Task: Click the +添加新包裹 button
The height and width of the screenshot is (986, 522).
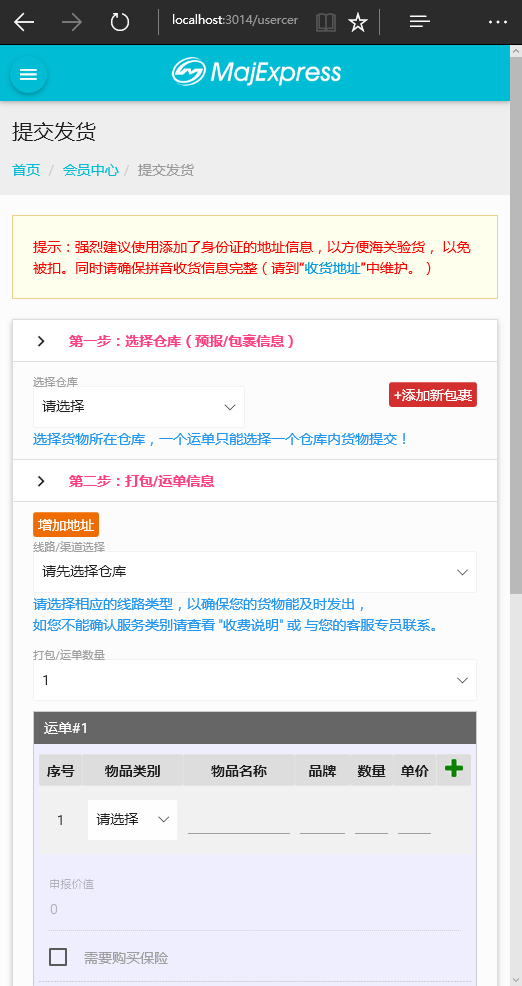Action: (433, 395)
